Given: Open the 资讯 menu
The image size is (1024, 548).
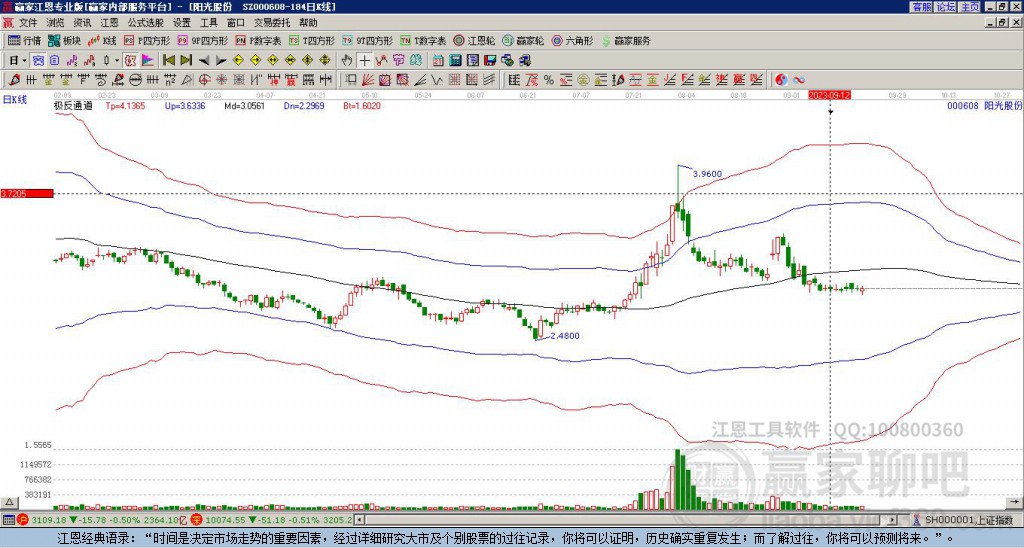Looking at the screenshot, I should [x=82, y=23].
